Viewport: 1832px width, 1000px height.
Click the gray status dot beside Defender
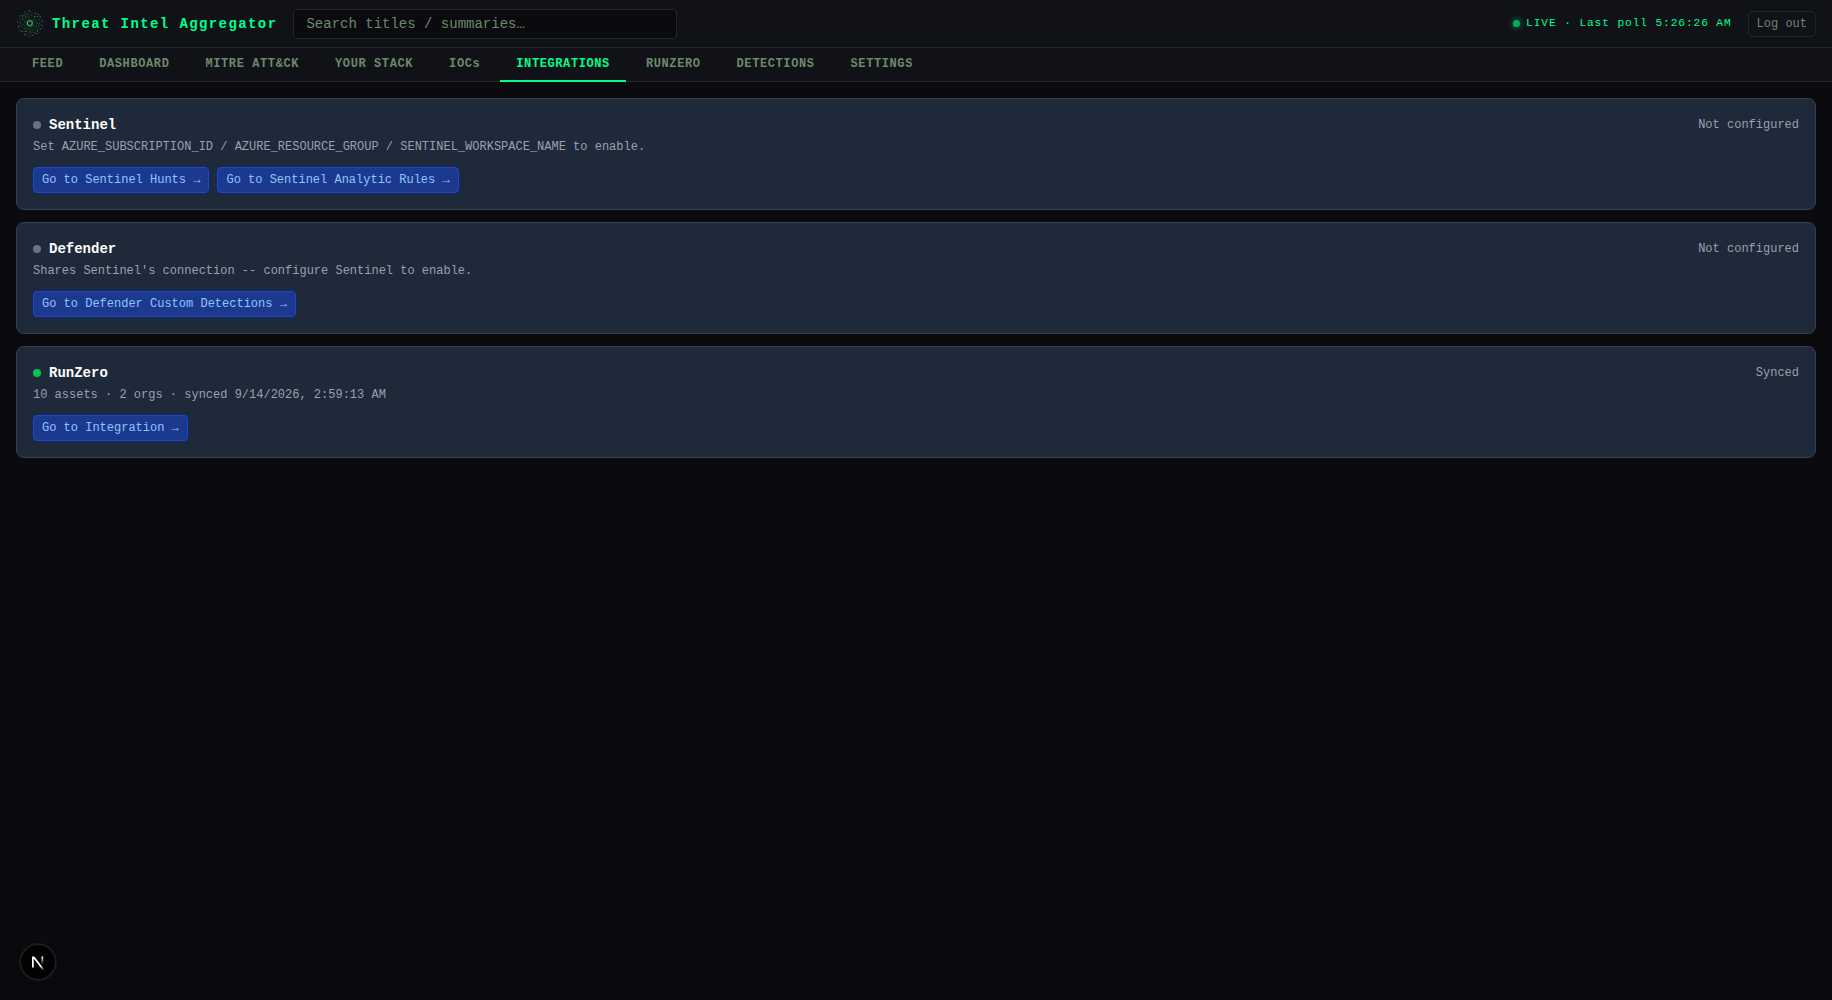[37, 249]
